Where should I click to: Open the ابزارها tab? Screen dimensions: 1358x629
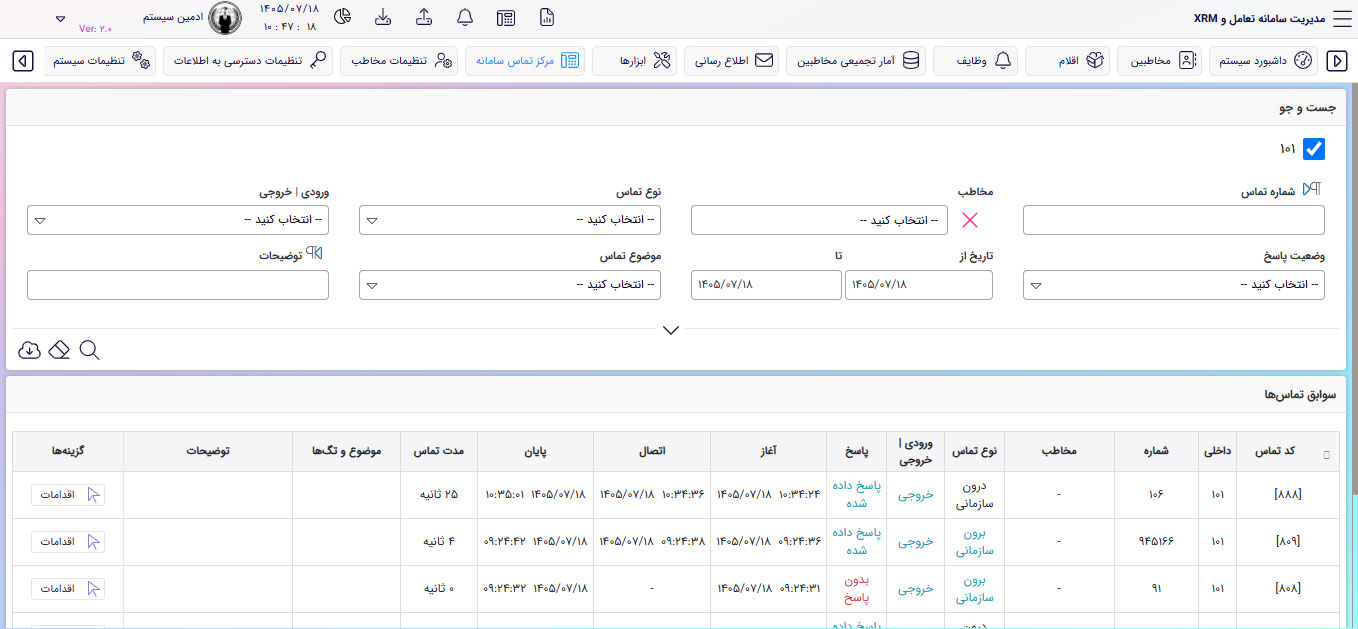(x=636, y=61)
